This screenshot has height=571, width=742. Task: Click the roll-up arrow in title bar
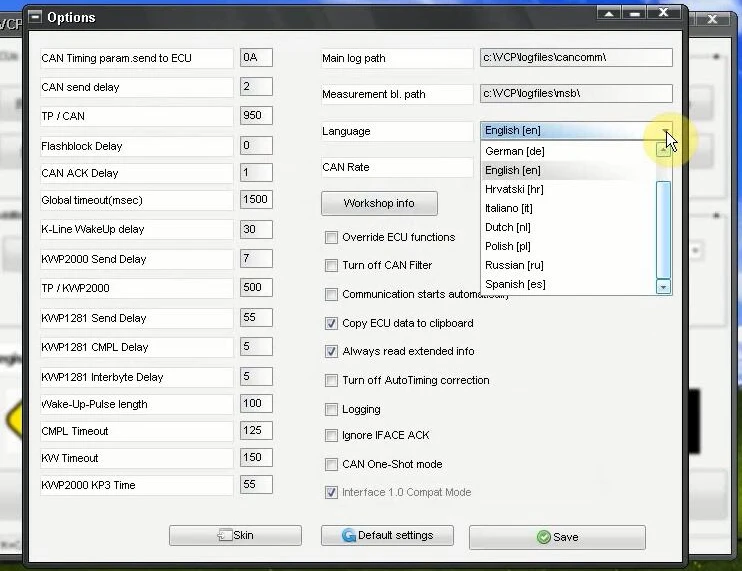coord(609,13)
